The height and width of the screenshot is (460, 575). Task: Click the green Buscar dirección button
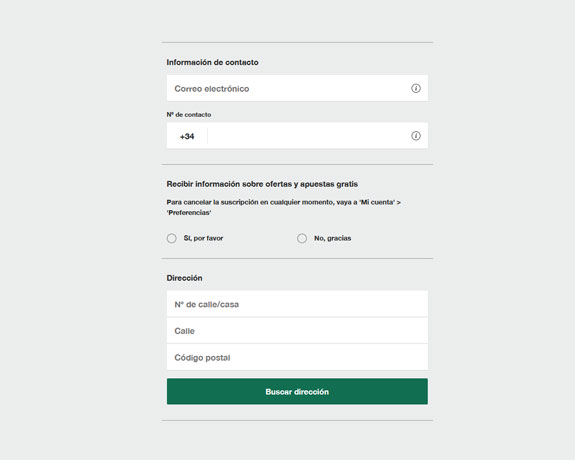pos(297,392)
